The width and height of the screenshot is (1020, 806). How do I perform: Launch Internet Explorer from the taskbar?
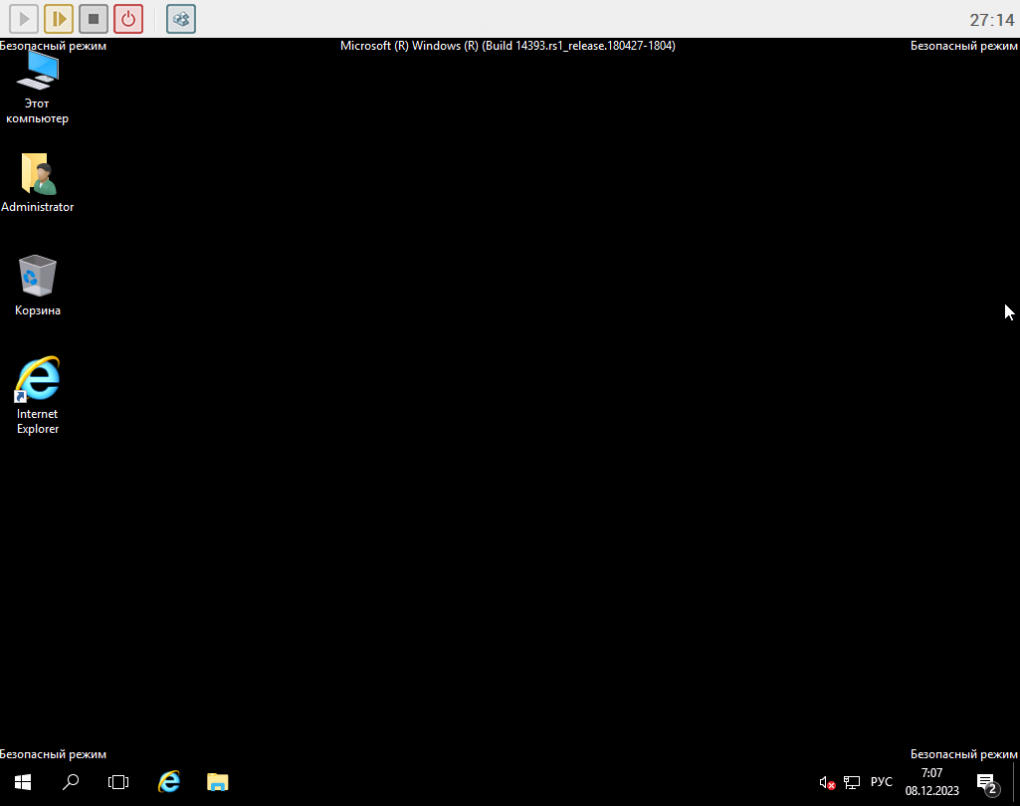[169, 782]
